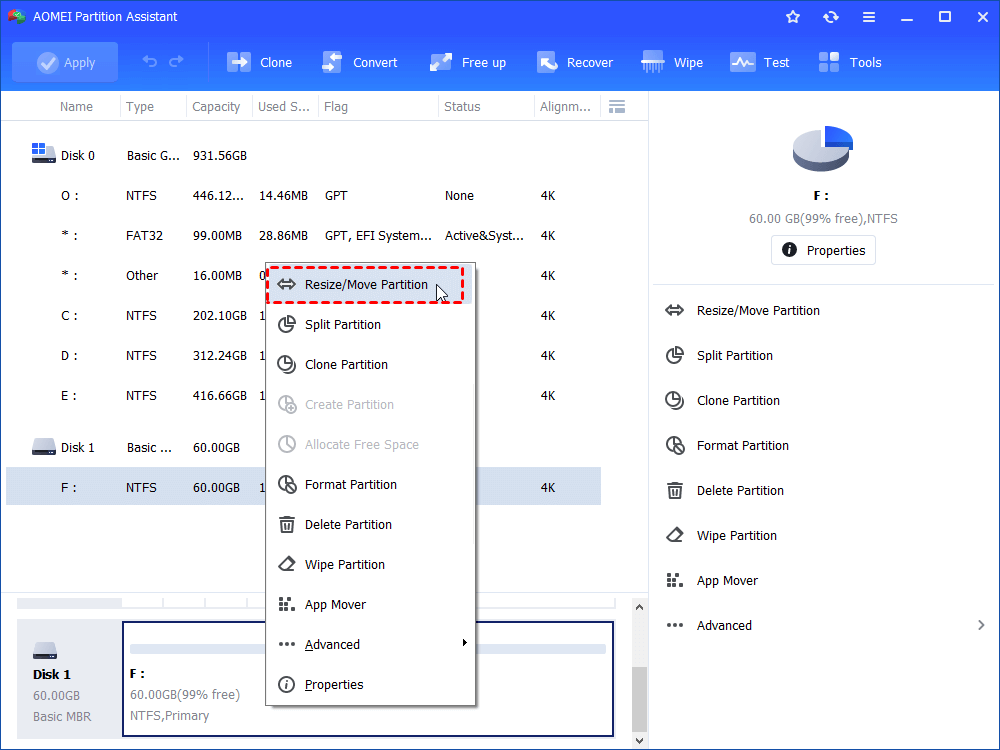Select Clone Partition in context menu
This screenshot has width=1000, height=750.
370,365
